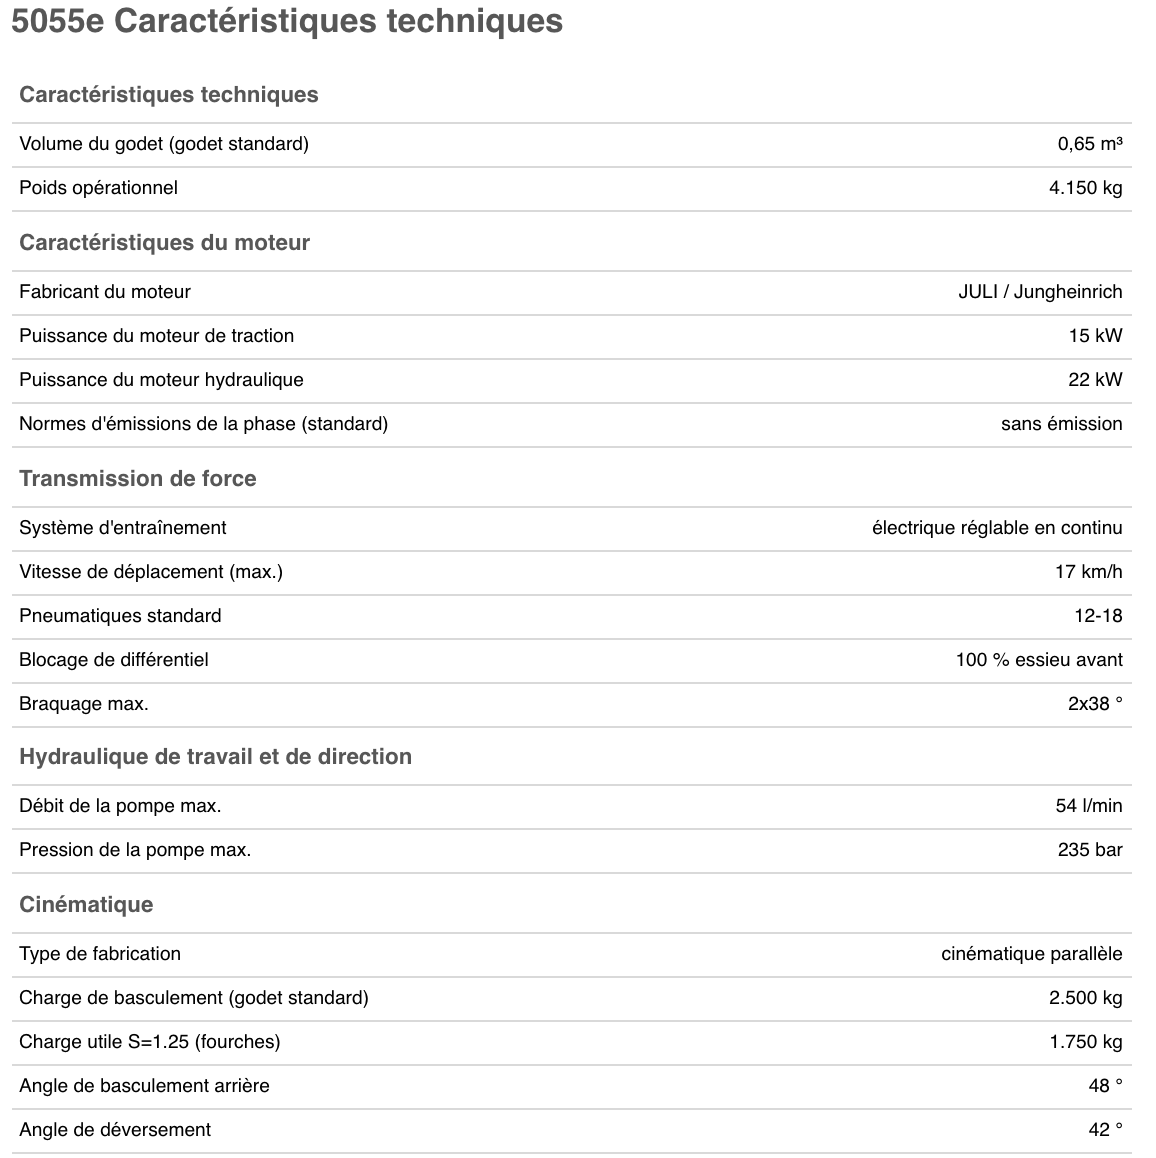
Task: Click the Caractéristiques du moteur heading
Action: [x=164, y=242]
